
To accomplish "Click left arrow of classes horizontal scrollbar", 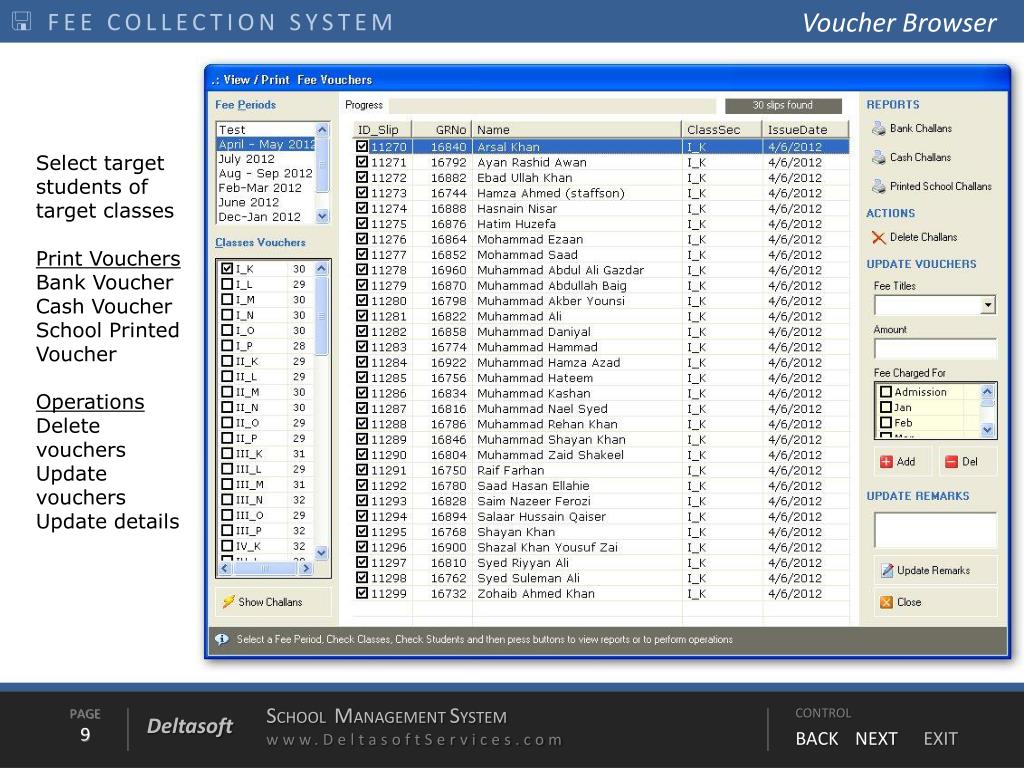I will click(x=225, y=569).
